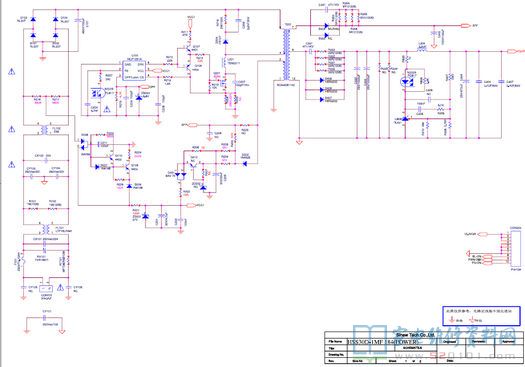Select the upper common-mode choke in the input filter
Screen dimensions: 525x367
[x=45, y=130]
